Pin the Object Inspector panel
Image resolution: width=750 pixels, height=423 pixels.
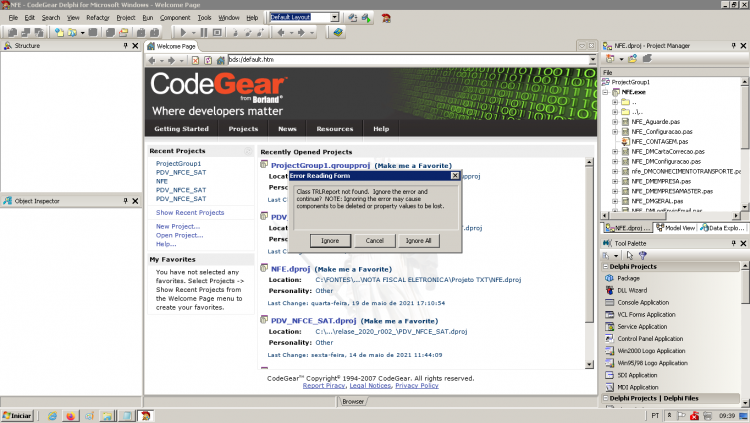[x=125, y=201]
